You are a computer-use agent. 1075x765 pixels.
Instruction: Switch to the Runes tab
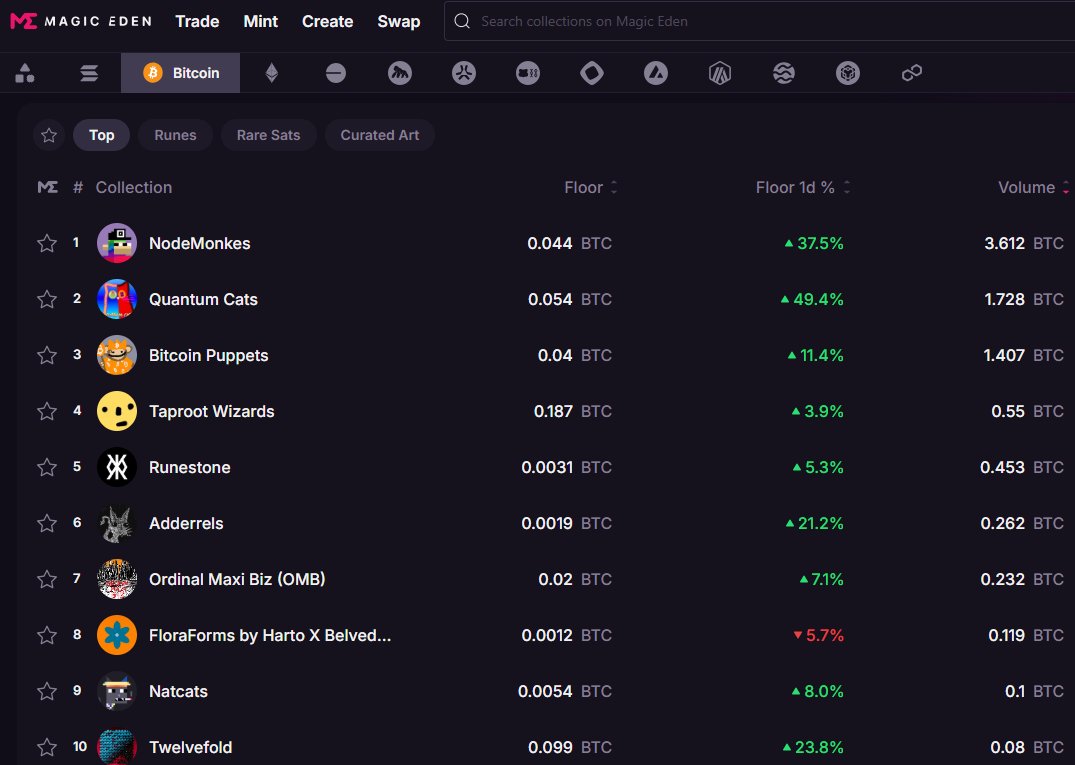176,135
